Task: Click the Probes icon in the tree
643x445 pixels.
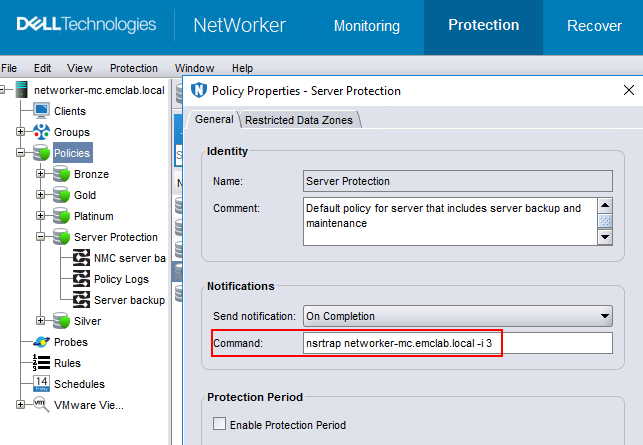Action: [x=41, y=342]
